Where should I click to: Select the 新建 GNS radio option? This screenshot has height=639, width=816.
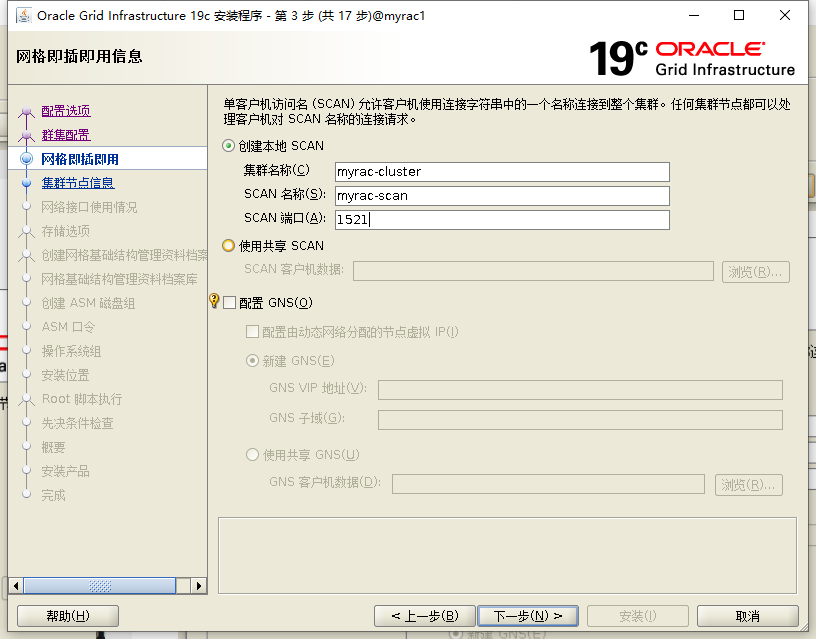(x=252, y=361)
